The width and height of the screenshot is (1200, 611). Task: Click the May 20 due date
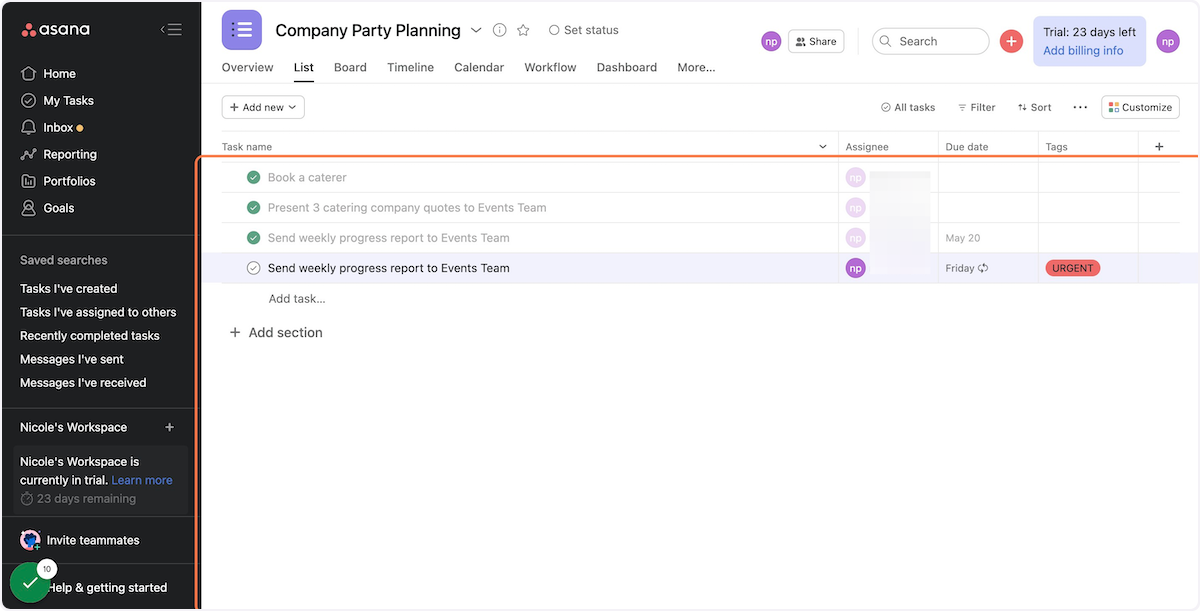coord(963,238)
